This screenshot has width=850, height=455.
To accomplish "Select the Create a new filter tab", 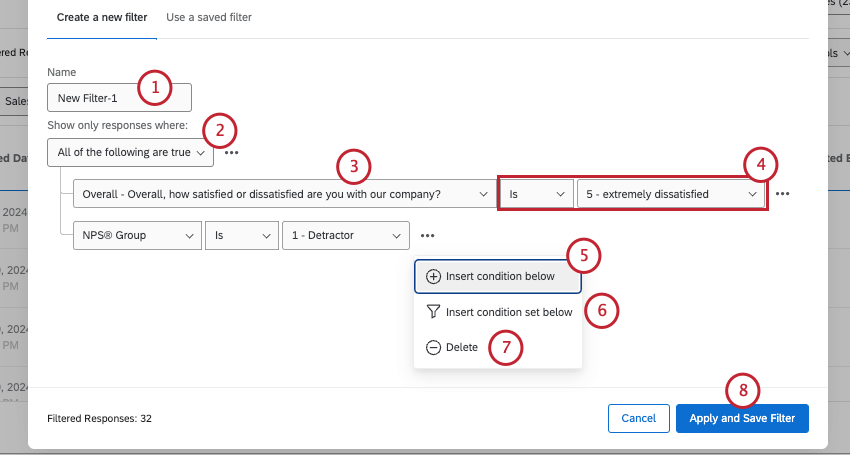I will tap(102, 17).
